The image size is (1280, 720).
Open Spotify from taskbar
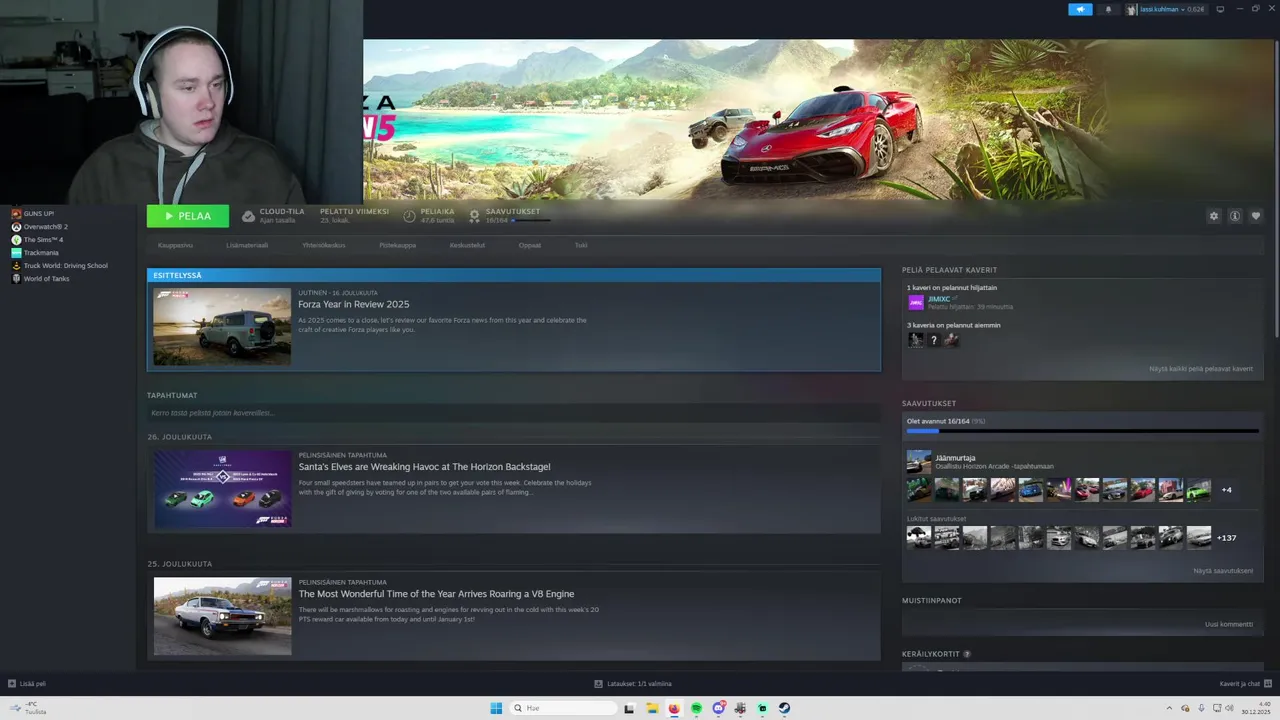pos(696,708)
